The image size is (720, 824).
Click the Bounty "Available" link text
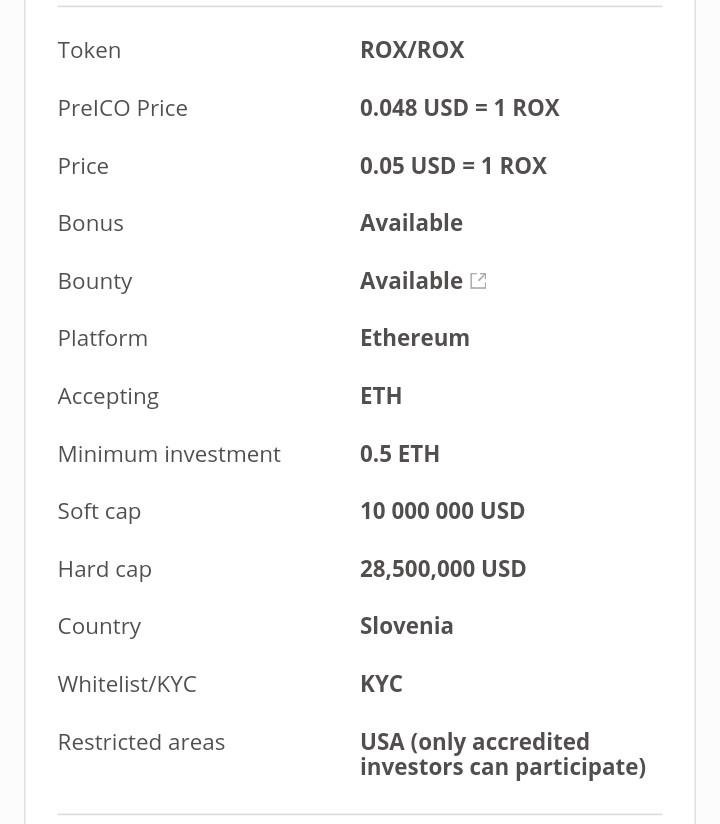tap(411, 281)
